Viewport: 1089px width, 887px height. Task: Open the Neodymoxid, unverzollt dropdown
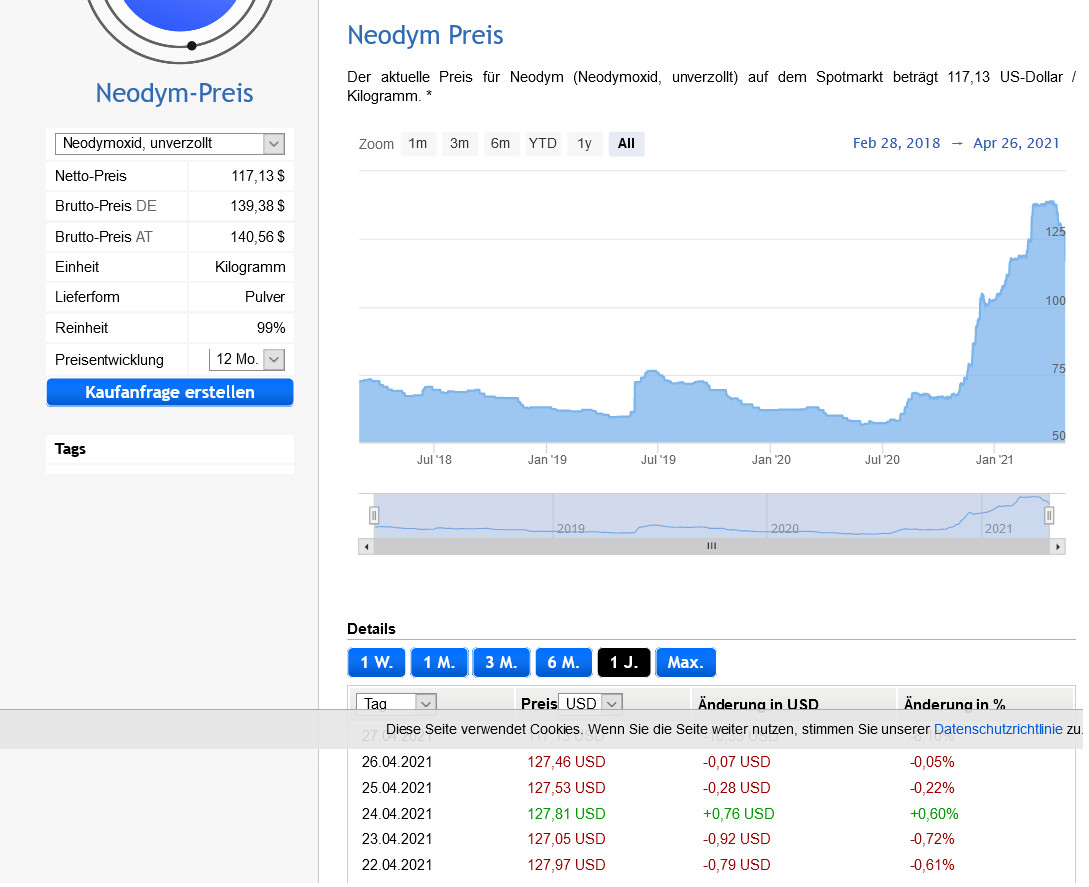pos(169,144)
